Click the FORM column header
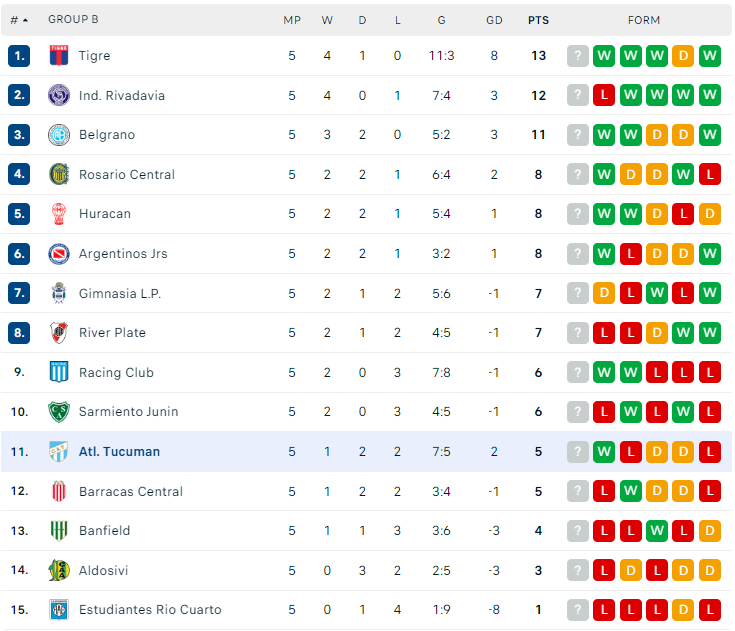 pos(644,19)
